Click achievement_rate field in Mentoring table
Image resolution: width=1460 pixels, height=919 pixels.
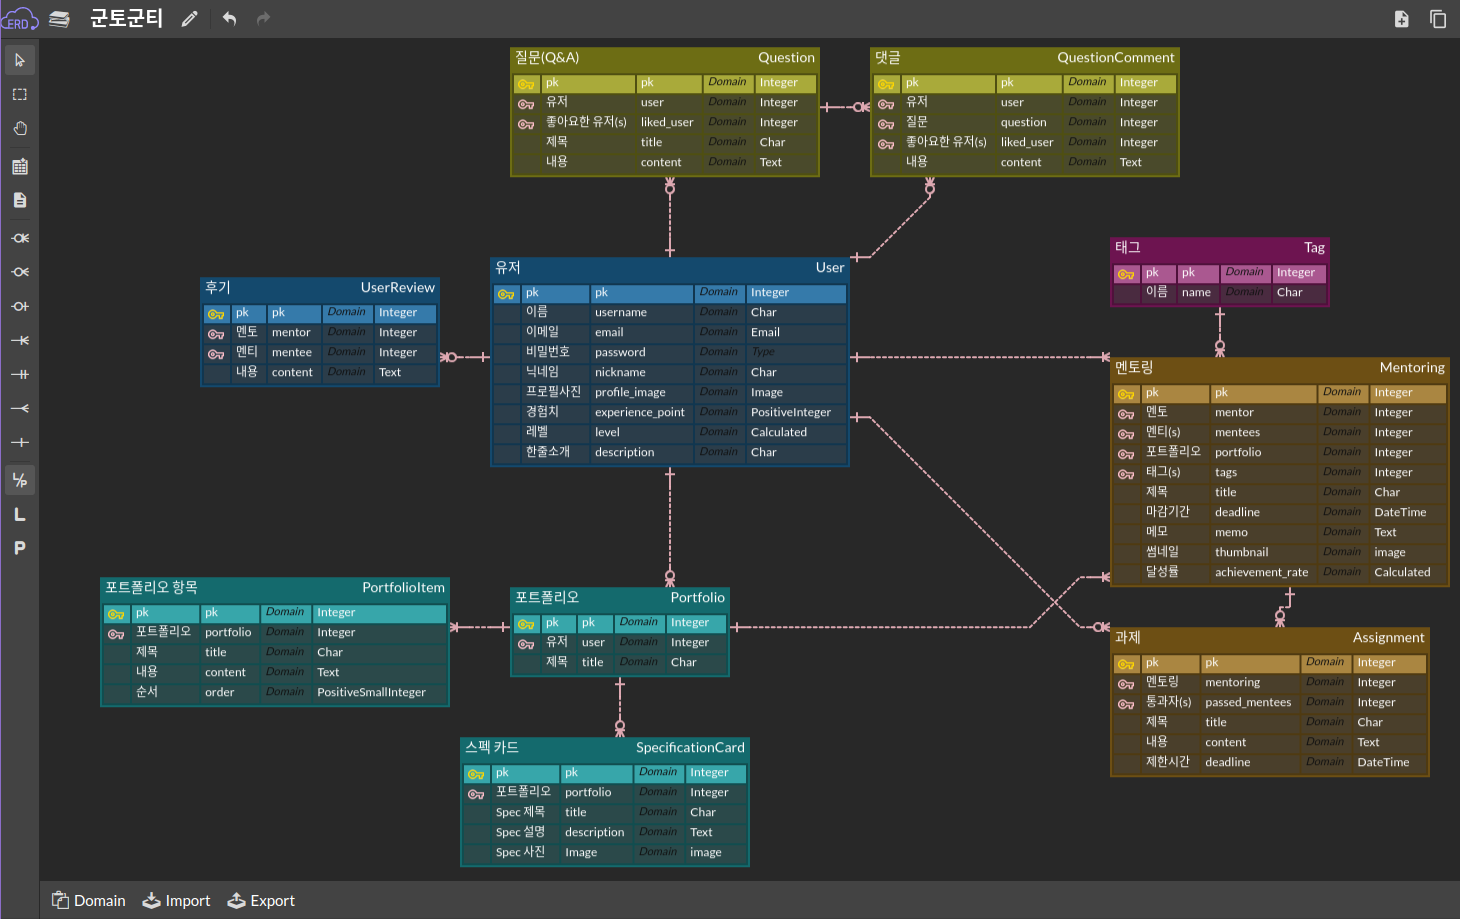[x=1262, y=573]
